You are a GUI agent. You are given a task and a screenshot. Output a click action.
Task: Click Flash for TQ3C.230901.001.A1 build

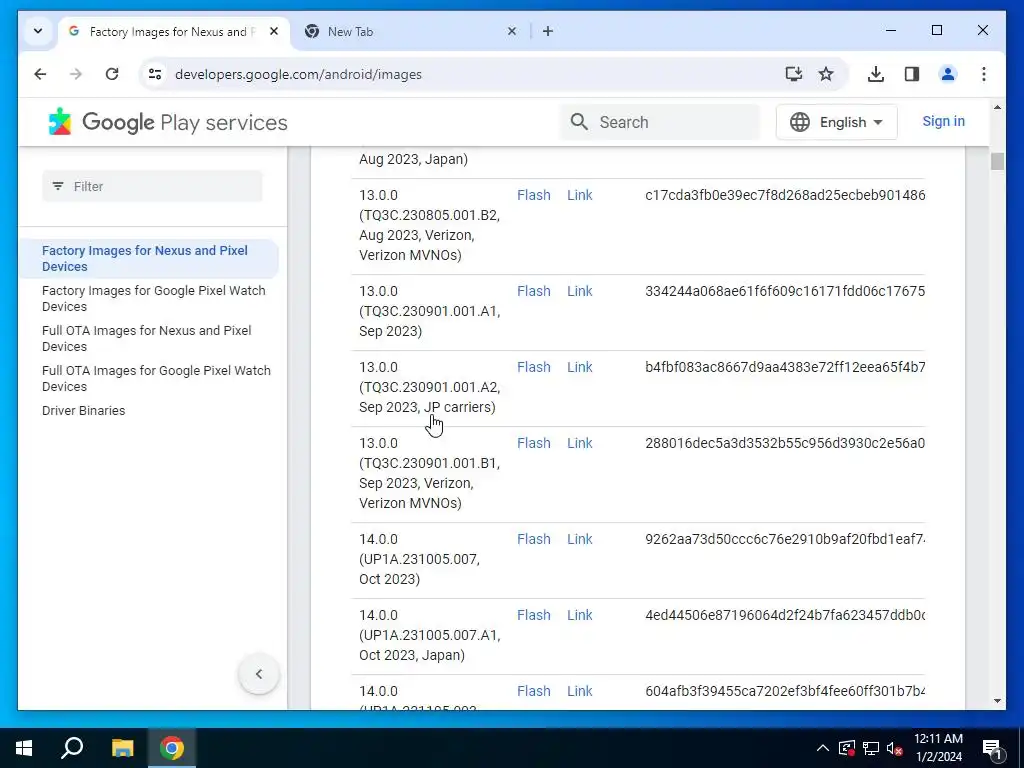534,291
